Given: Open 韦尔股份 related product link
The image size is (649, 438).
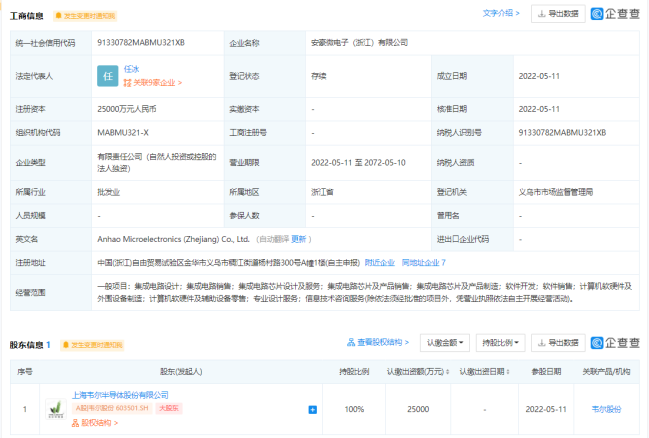Looking at the screenshot, I should coord(606,409).
